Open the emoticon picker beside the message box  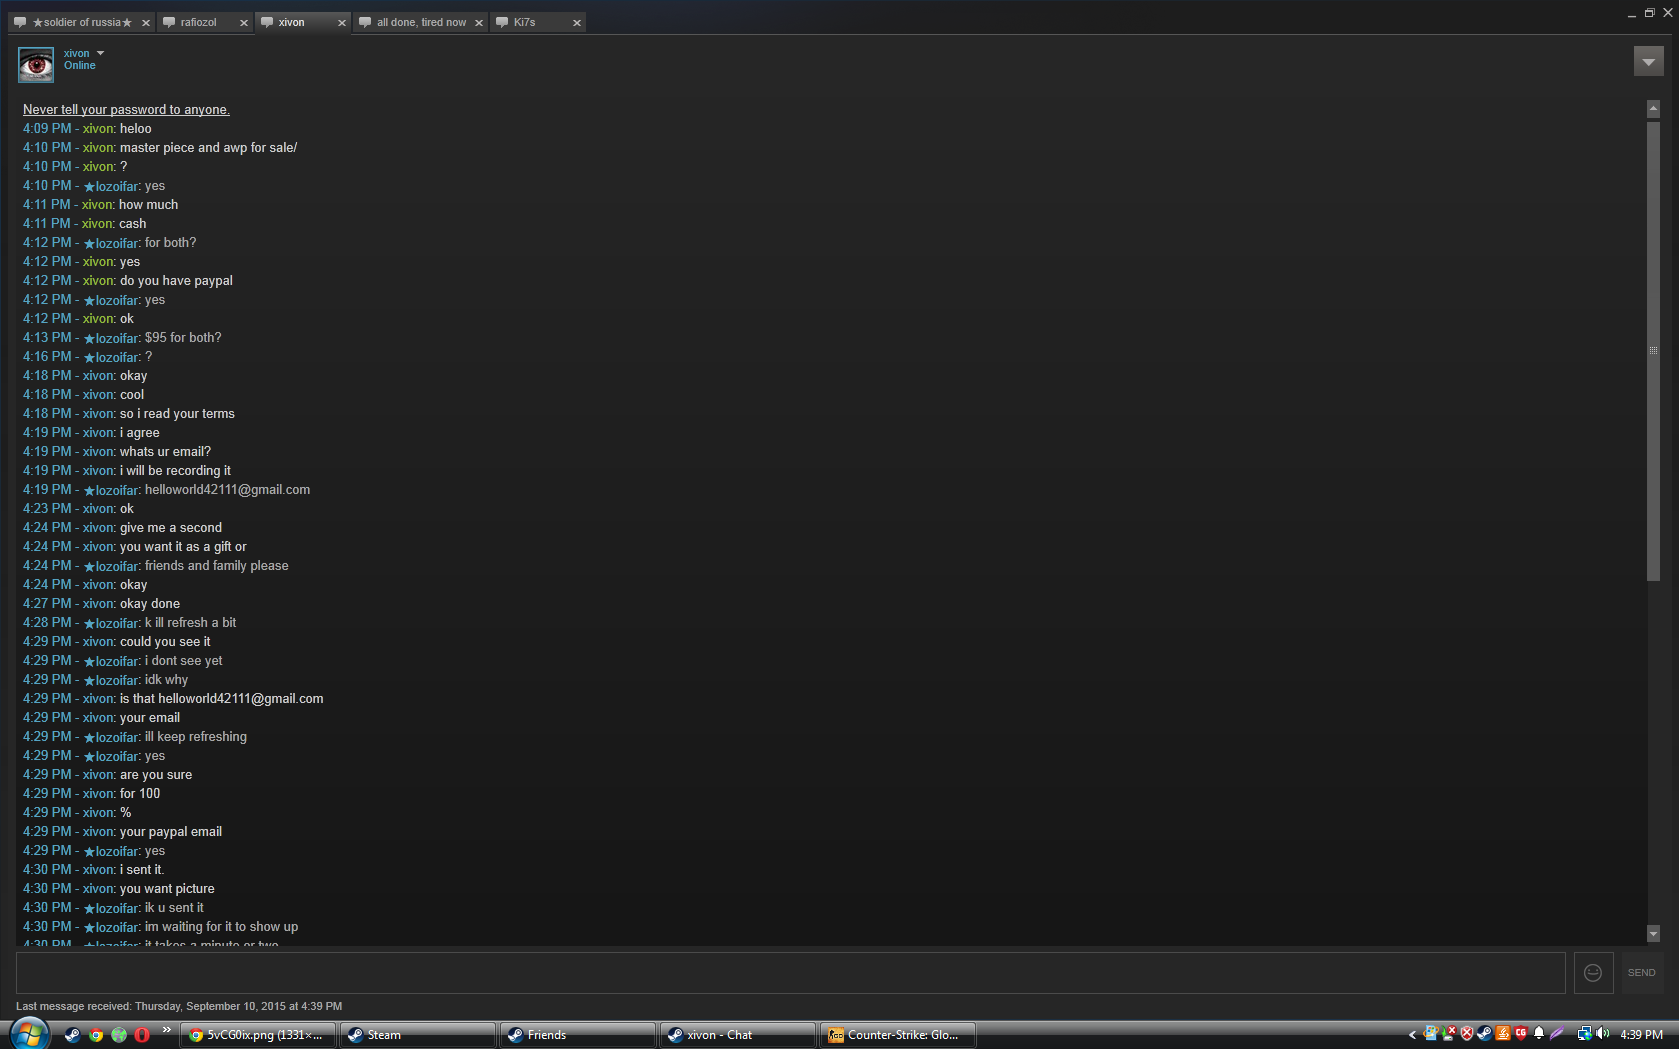(x=1593, y=973)
